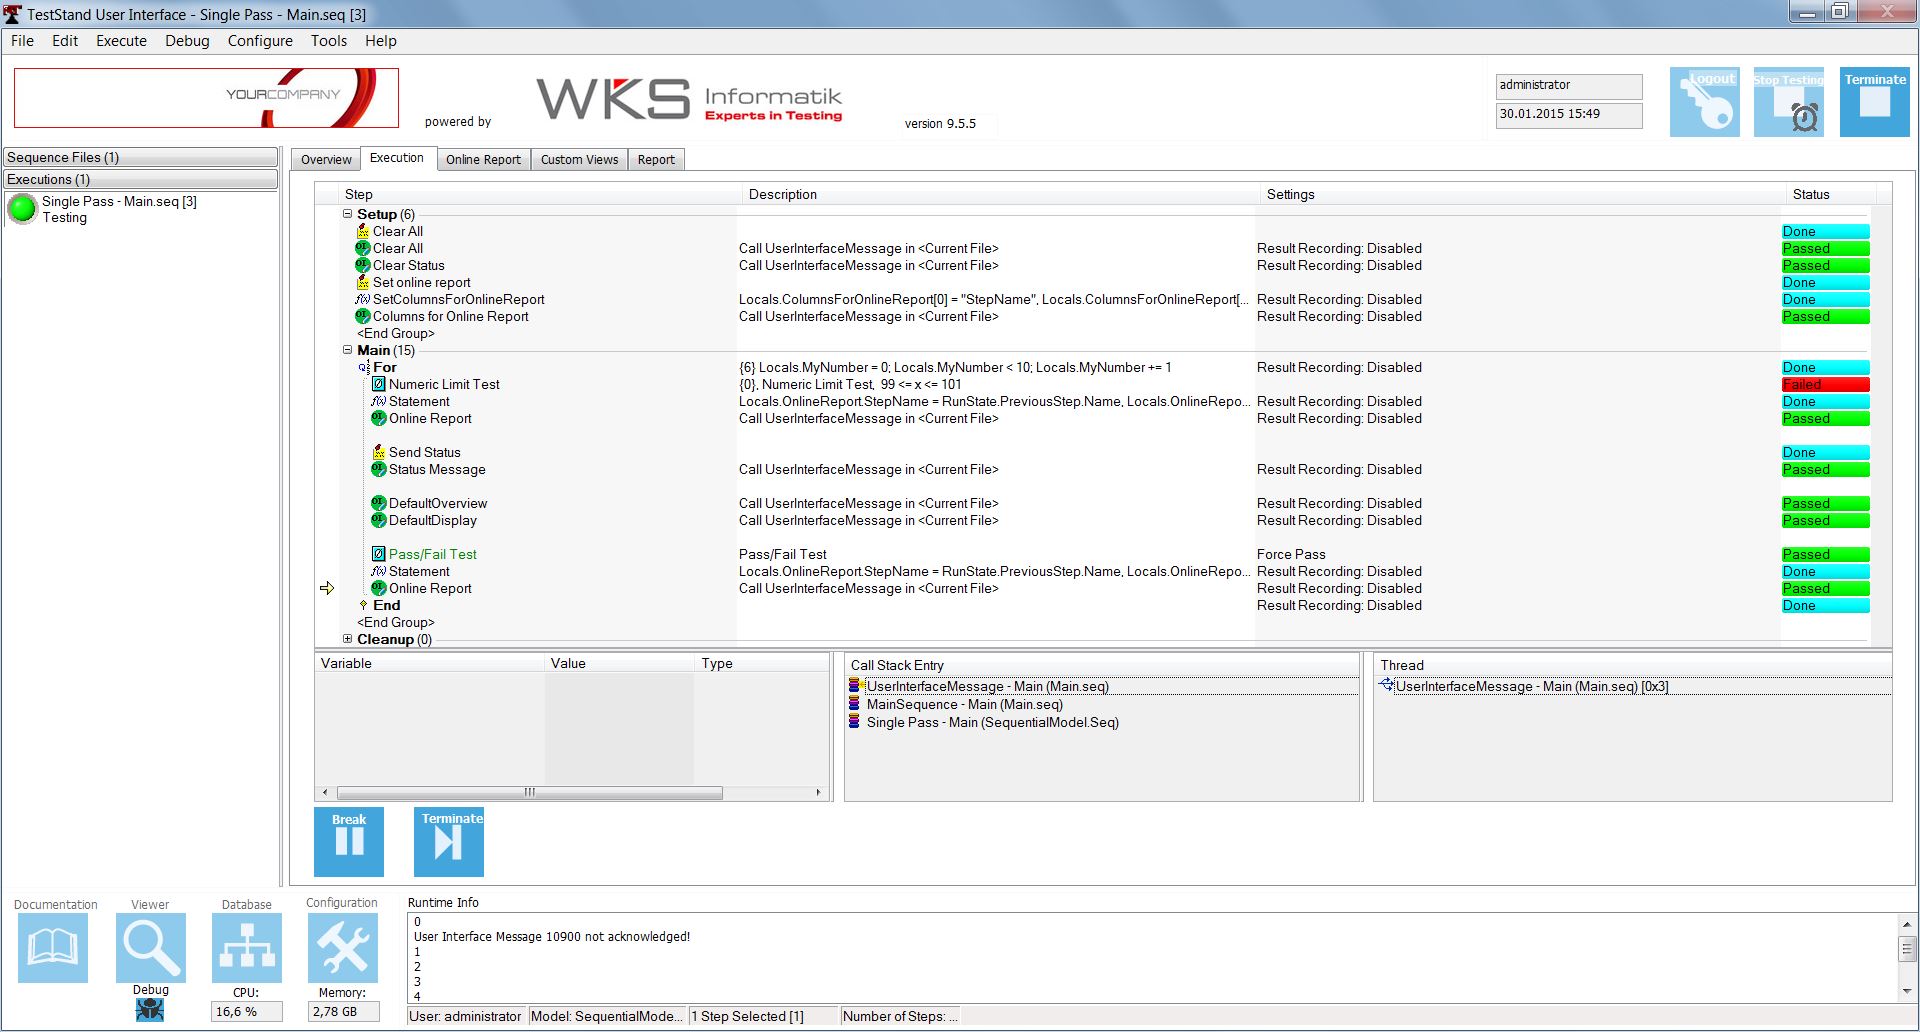The width and height of the screenshot is (1920, 1032).
Task: Switch to the Report tab
Action: tap(656, 160)
